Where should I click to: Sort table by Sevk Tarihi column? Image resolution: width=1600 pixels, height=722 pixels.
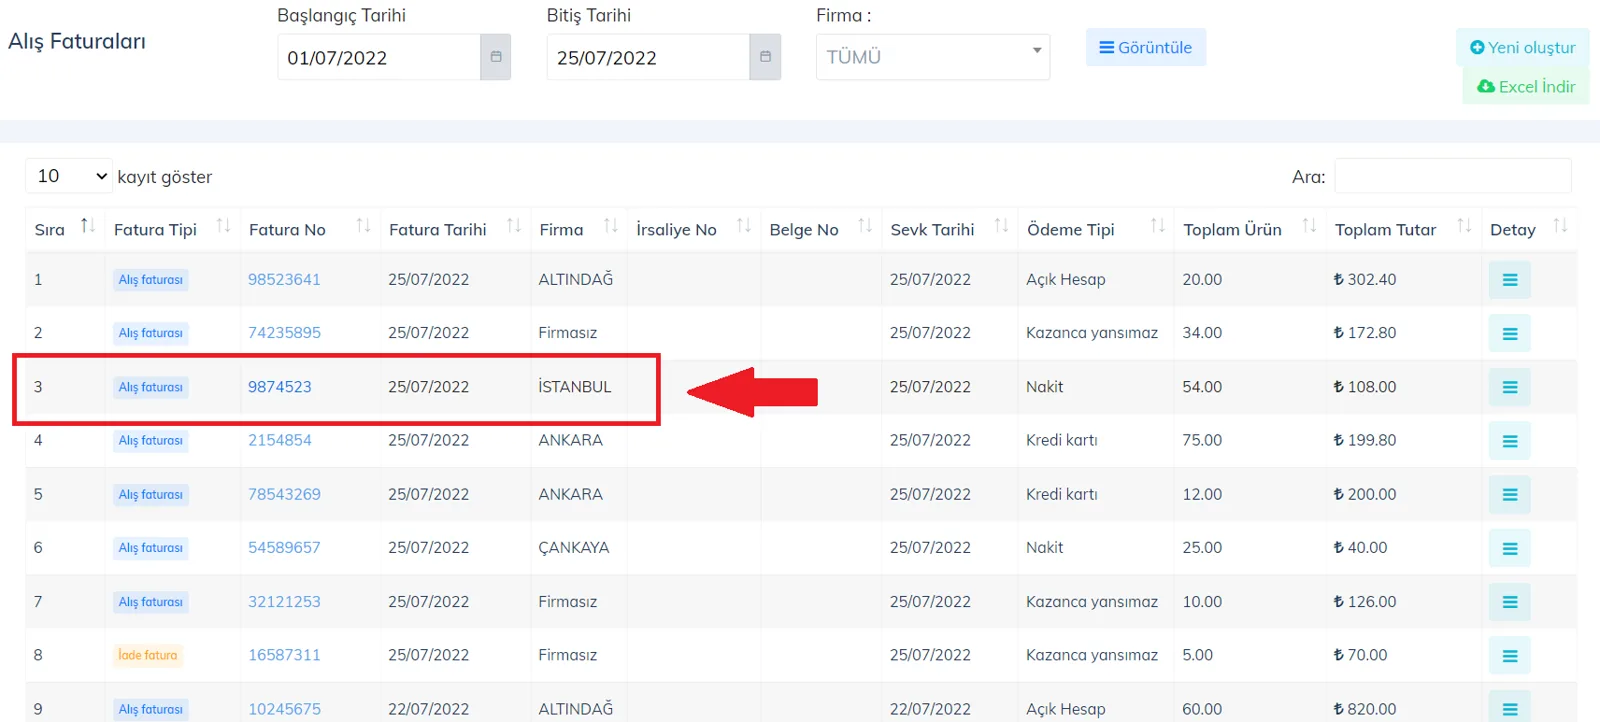[x=950, y=229]
